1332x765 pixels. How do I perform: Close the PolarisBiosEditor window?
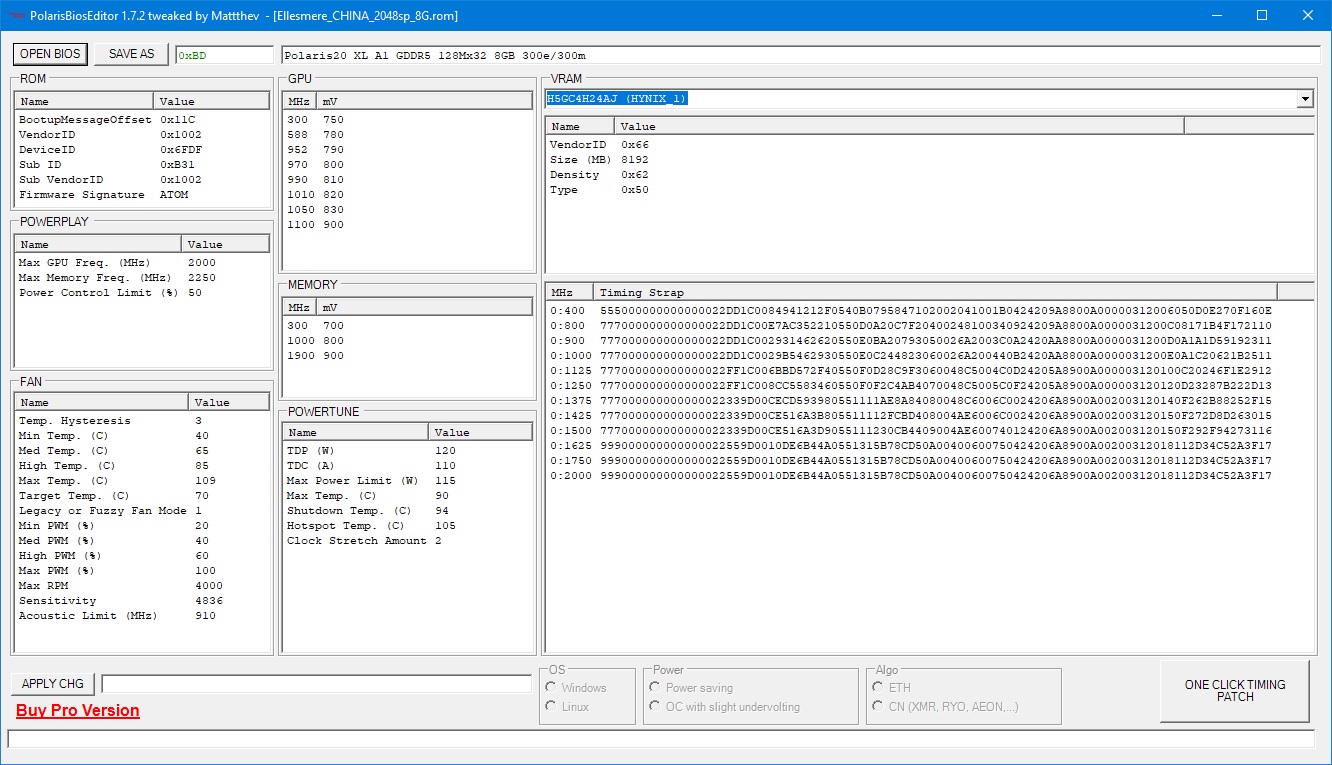[1308, 16]
